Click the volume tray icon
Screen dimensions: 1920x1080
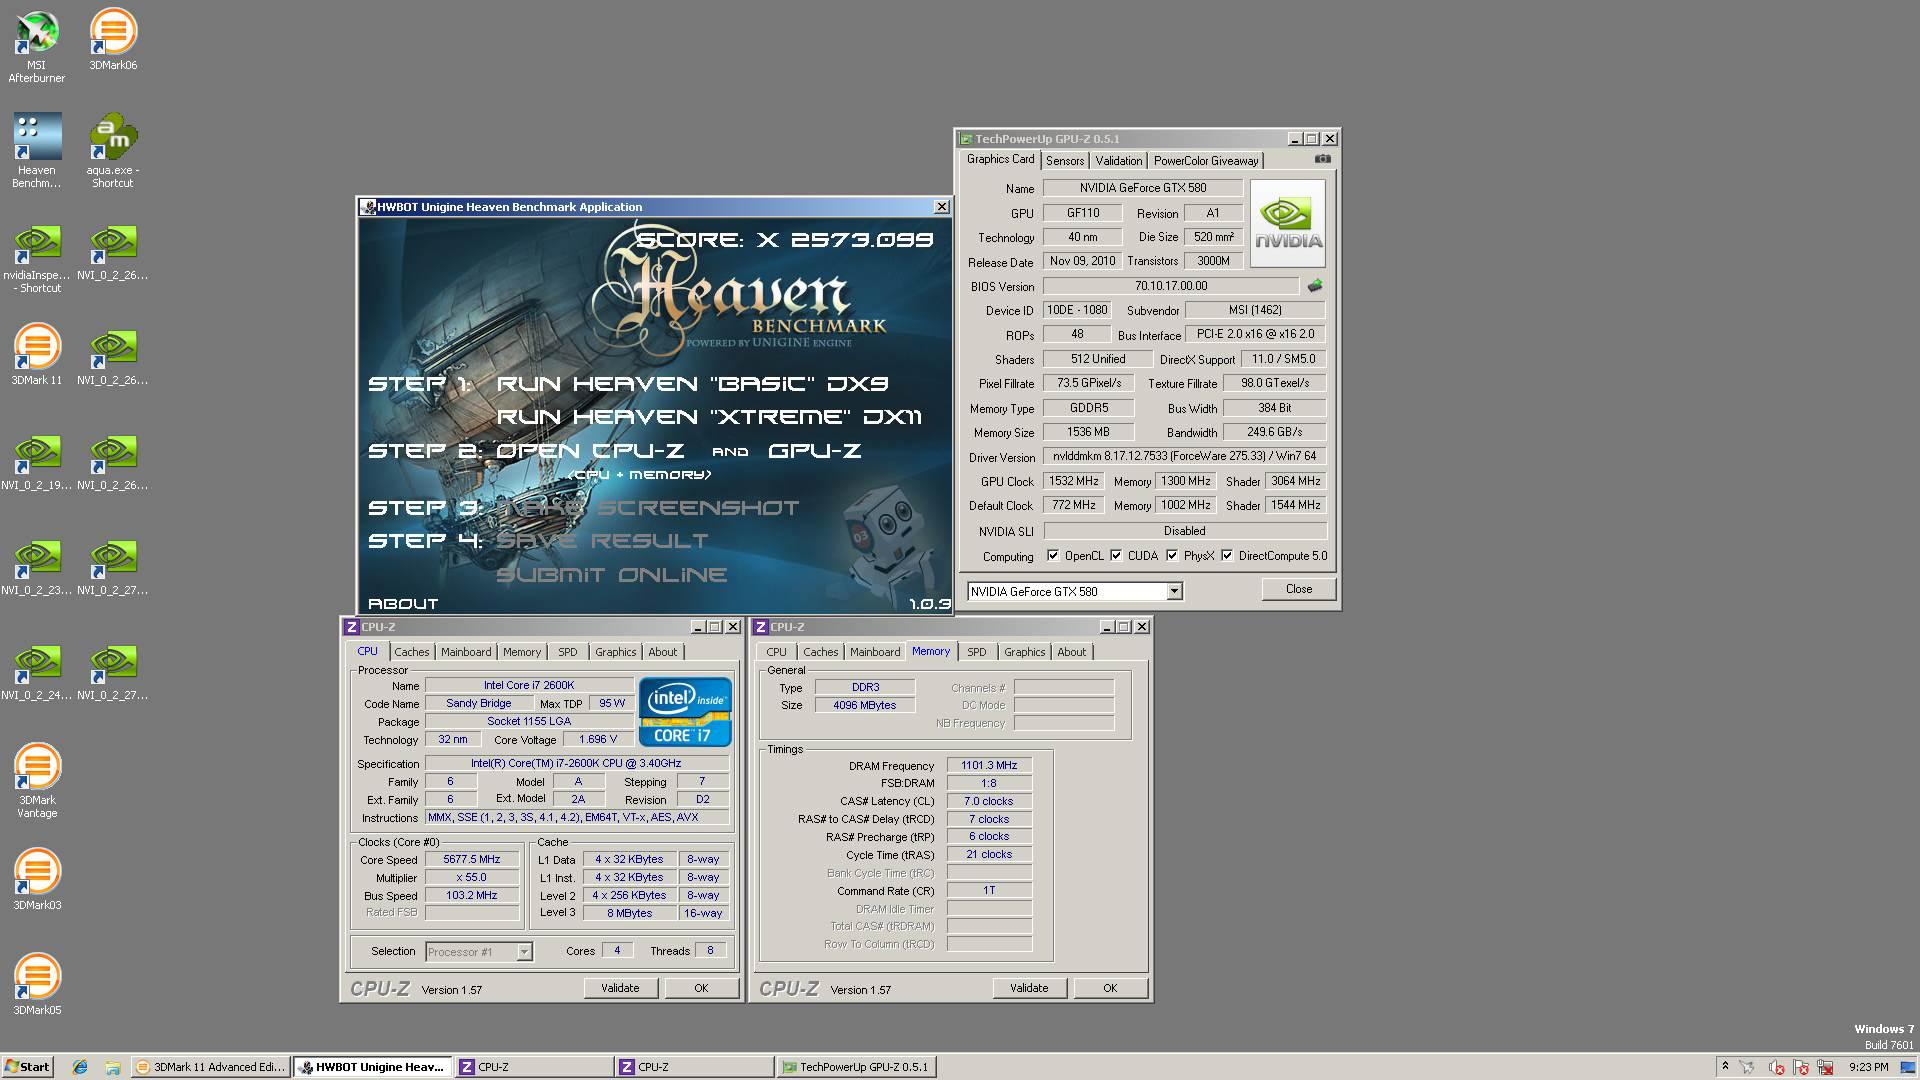coord(1776,1067)
